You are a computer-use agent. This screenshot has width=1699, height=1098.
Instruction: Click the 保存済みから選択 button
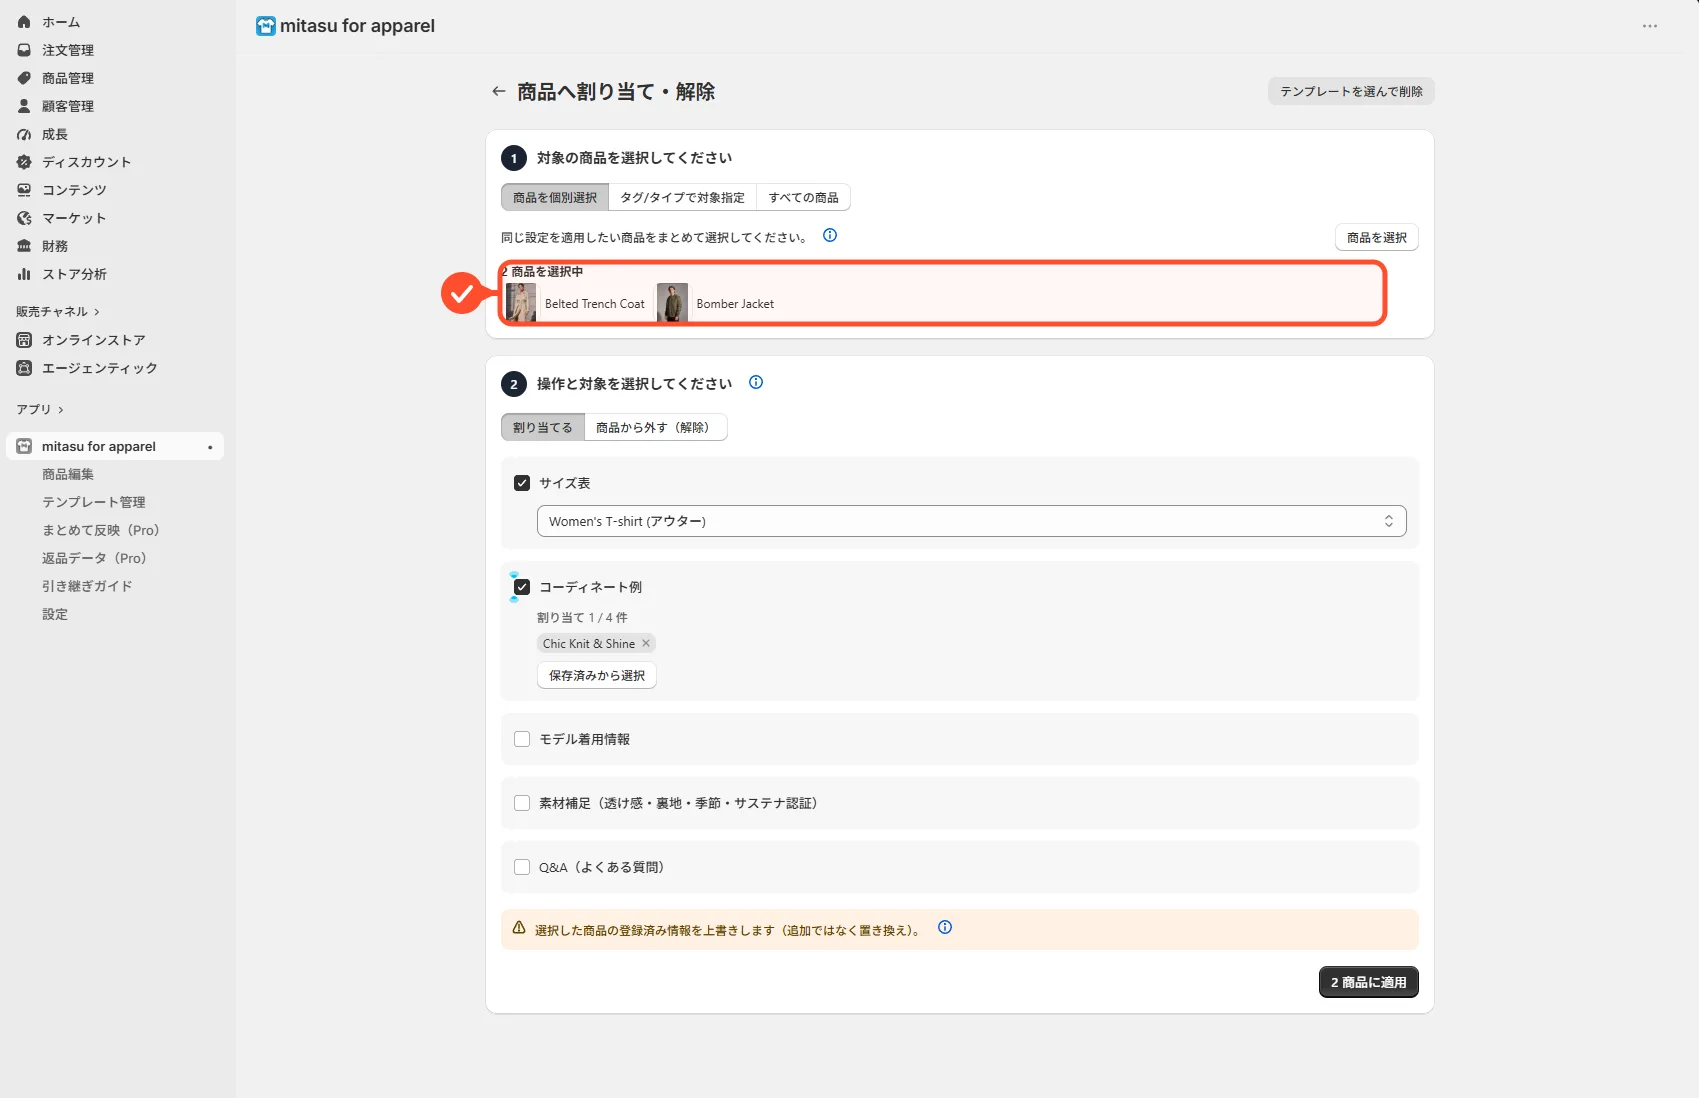(x=597, y=676)
